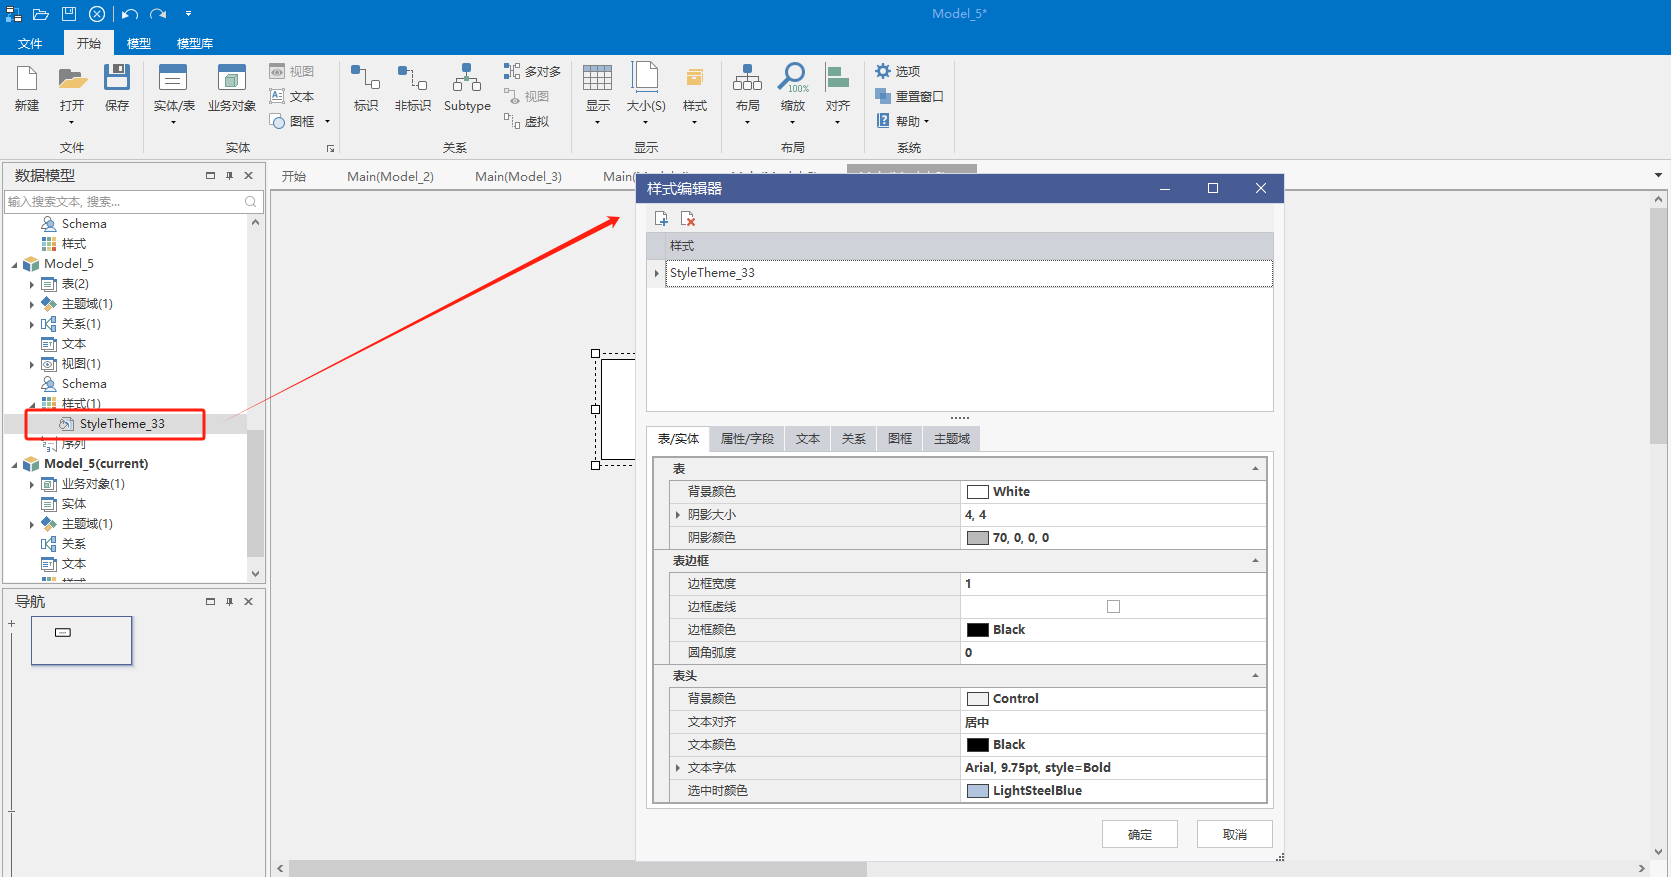Expand the 表(2) tree node

tap(32, 284)
